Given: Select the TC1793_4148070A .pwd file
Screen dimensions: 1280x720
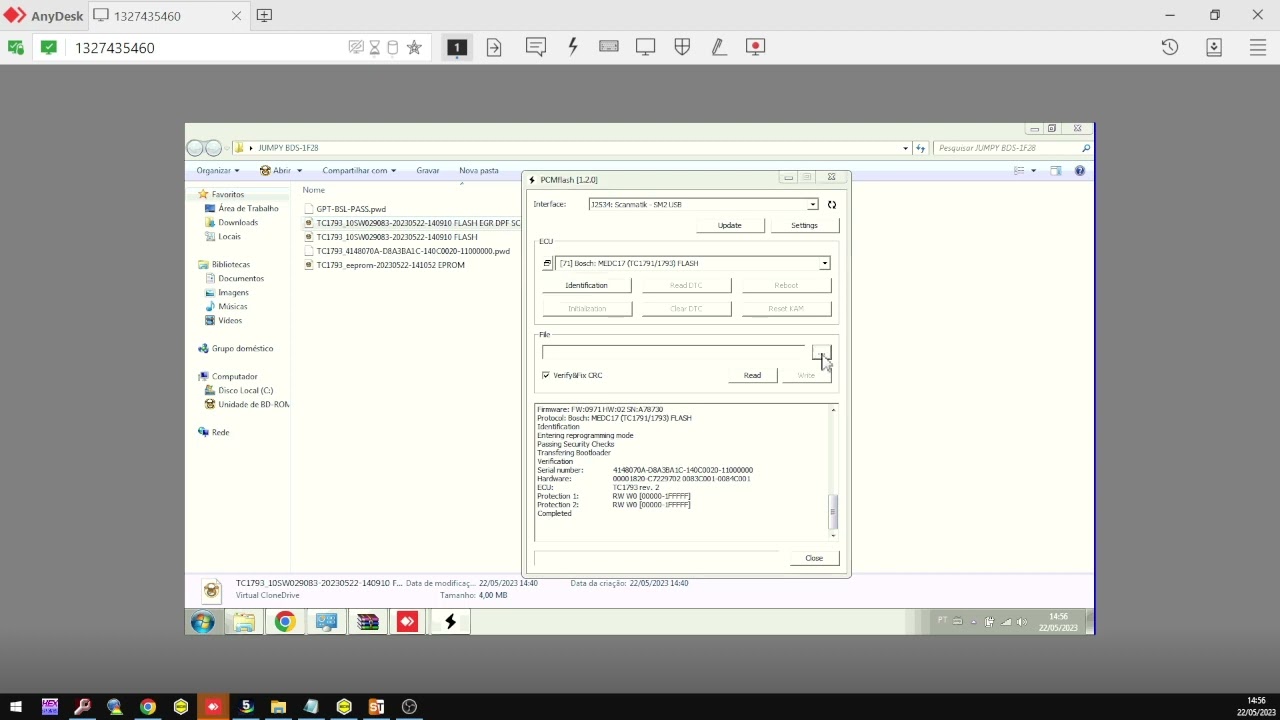Looking at the screenshot, I should 413,252.
